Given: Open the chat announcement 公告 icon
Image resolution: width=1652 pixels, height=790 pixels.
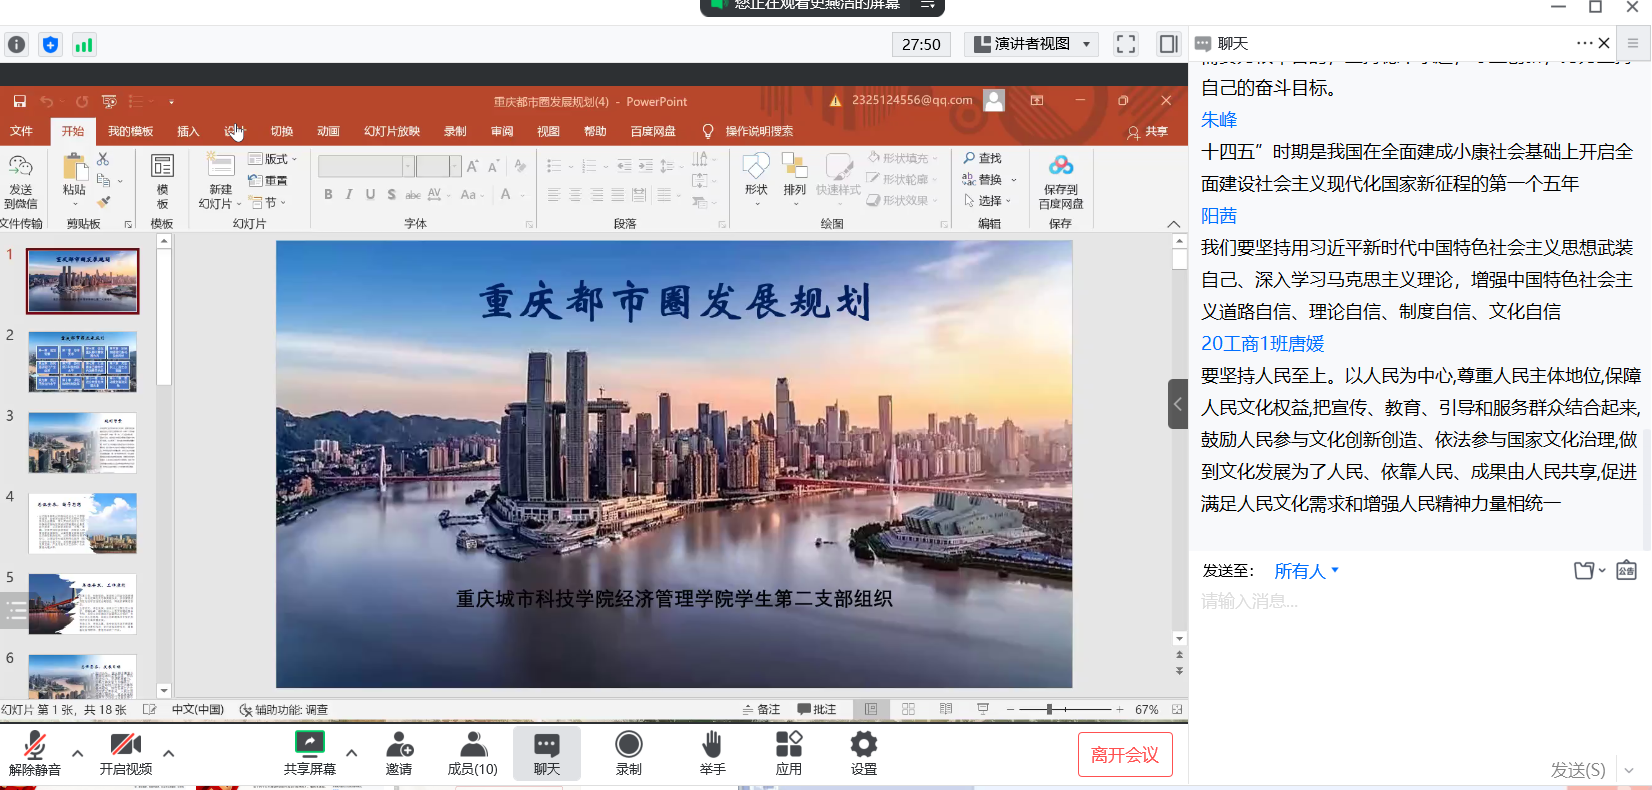Looking at the screenshot, I should point(1627,570).
